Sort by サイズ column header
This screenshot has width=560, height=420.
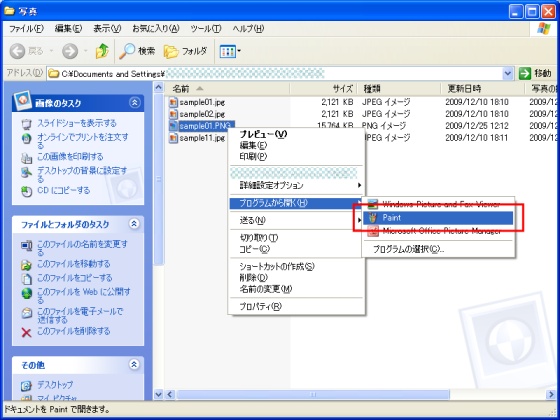click(x=324, y=89)
